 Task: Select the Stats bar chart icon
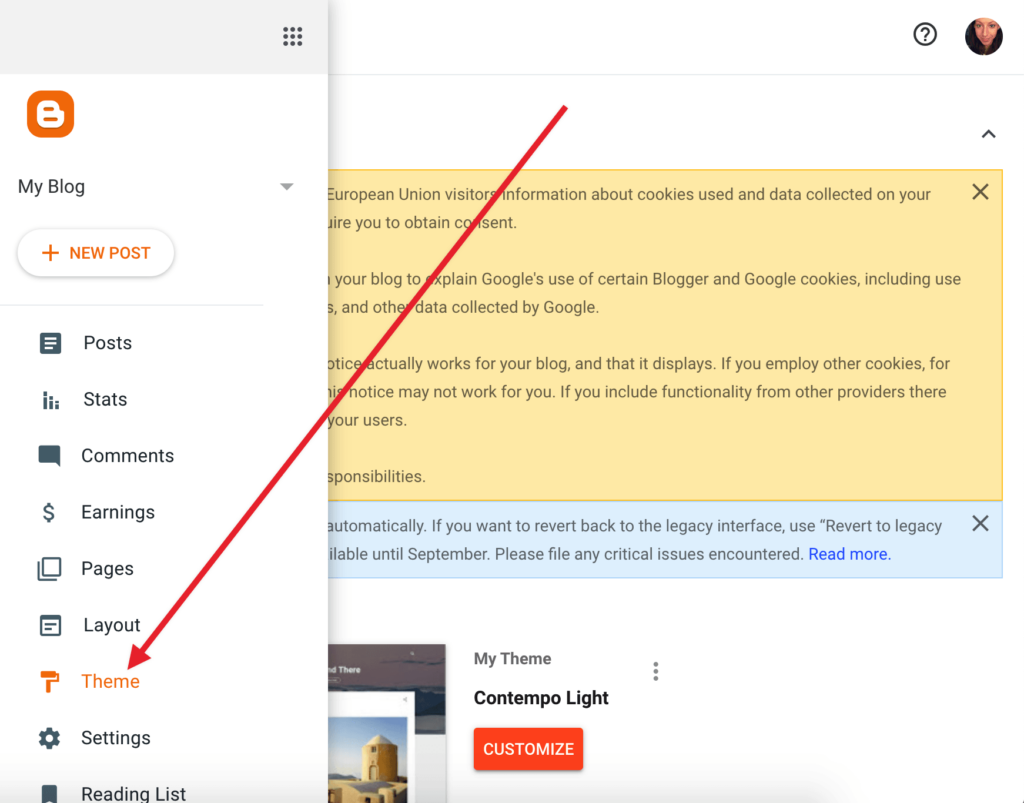(50, 399)
